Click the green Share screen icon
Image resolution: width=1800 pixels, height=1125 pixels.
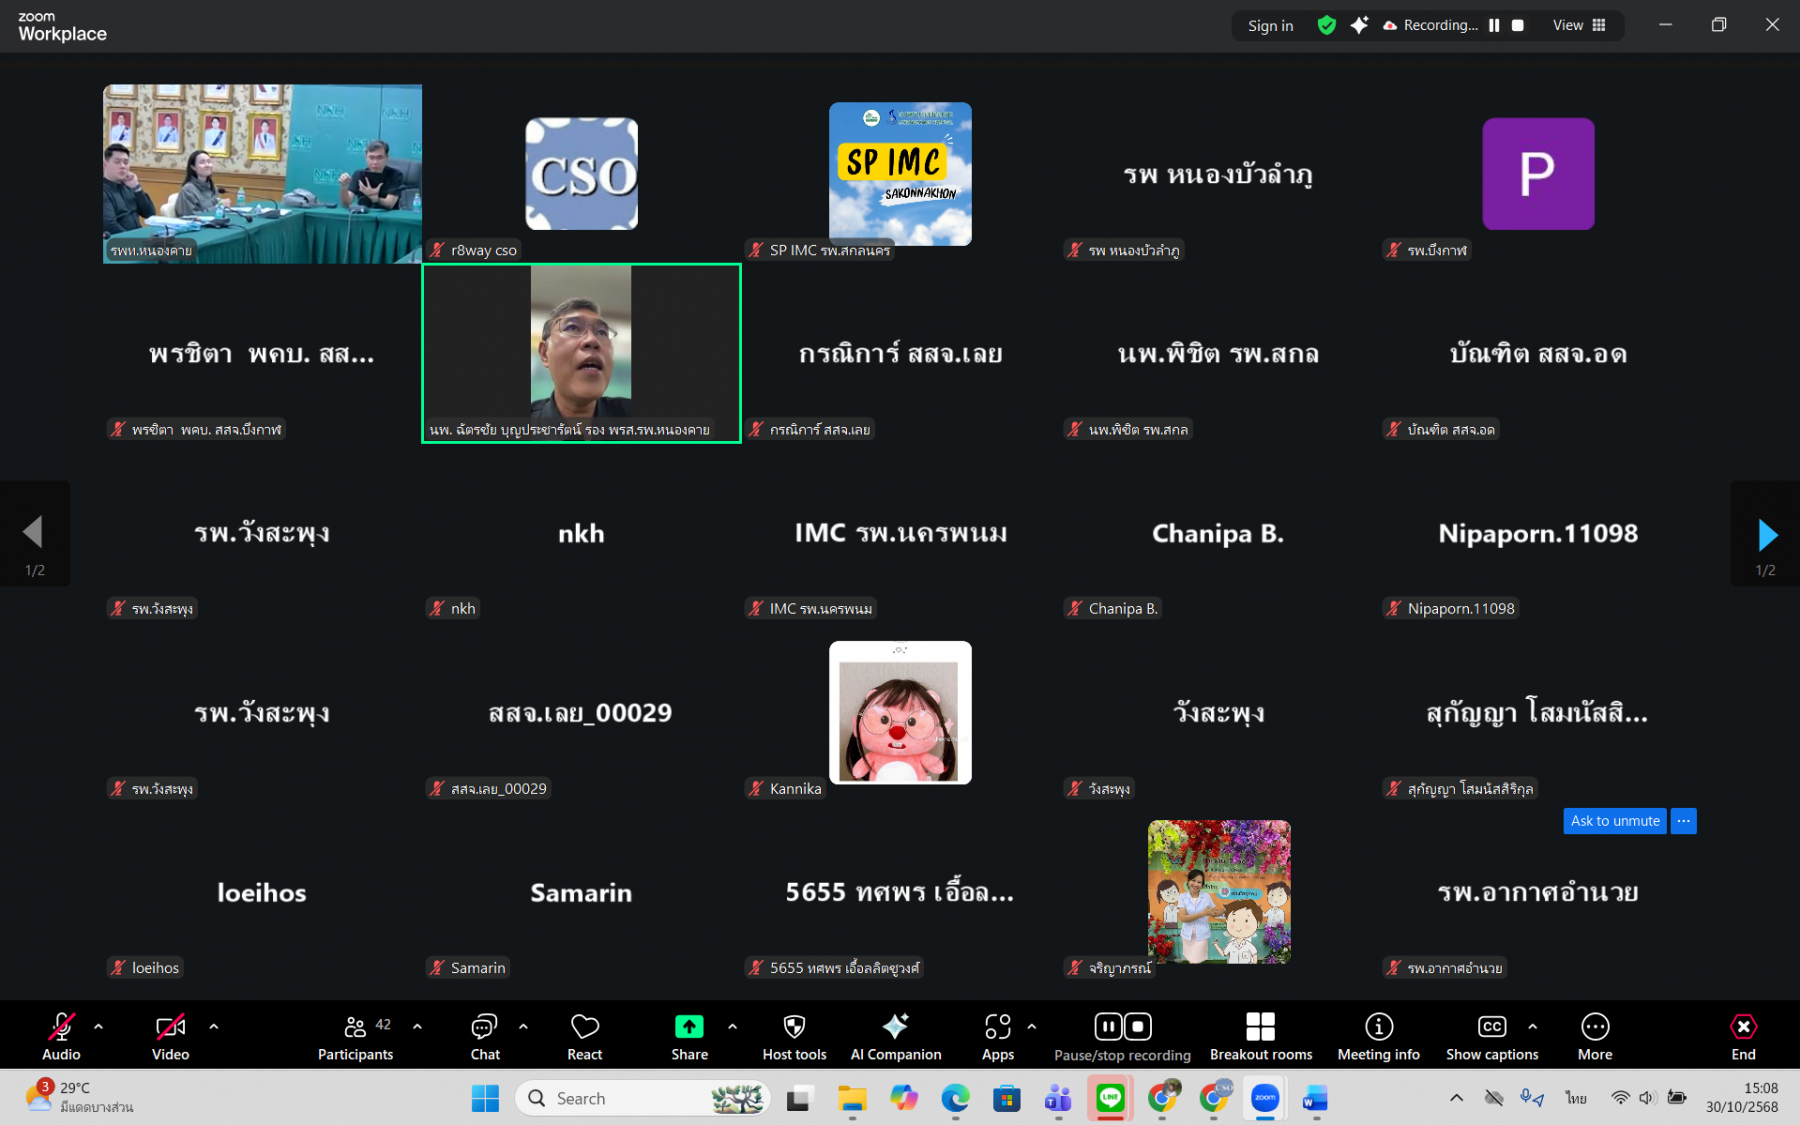(x=689, y=1027)
